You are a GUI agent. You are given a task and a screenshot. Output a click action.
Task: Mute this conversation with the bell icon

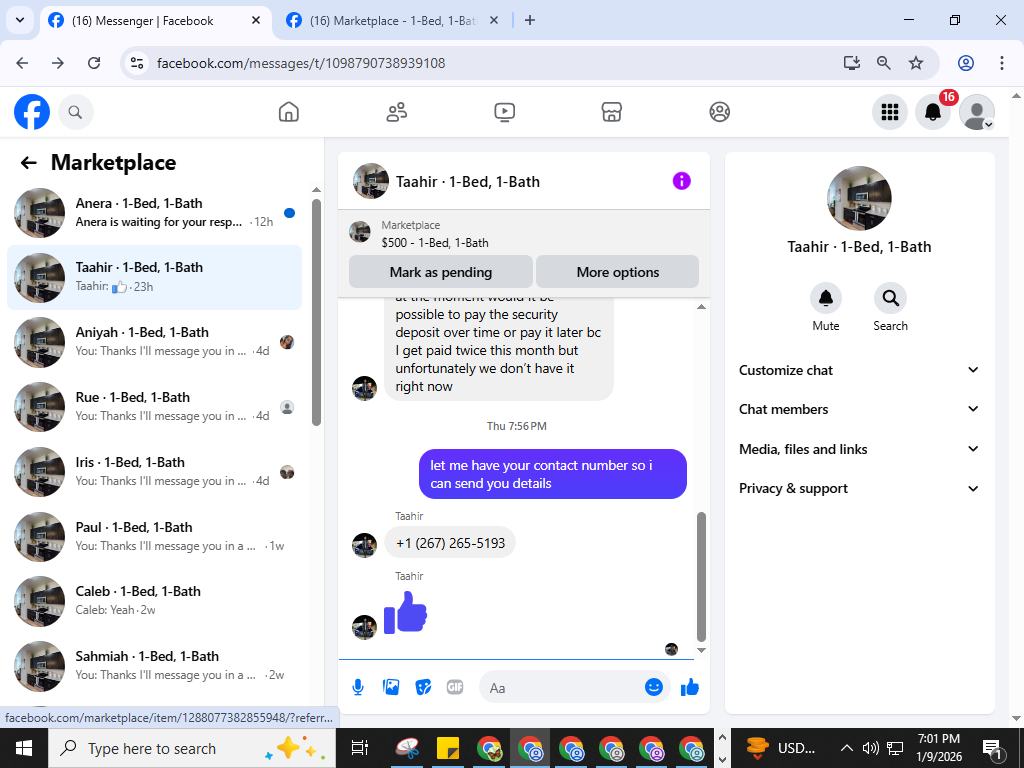pyautogui.click(x=825, y=298)
